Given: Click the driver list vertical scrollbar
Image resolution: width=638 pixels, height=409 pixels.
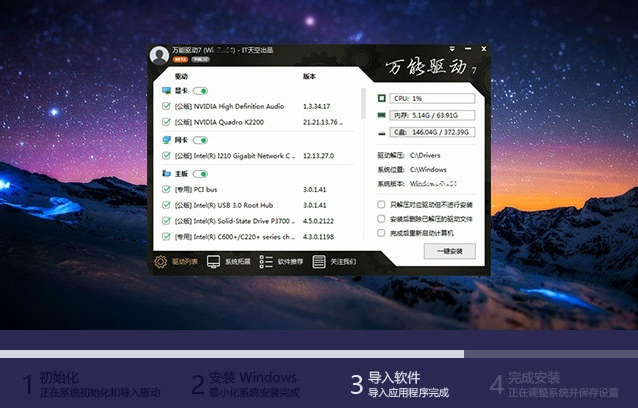Looking at the screenshot, I should pyautogui.click(x=363, y=103).
